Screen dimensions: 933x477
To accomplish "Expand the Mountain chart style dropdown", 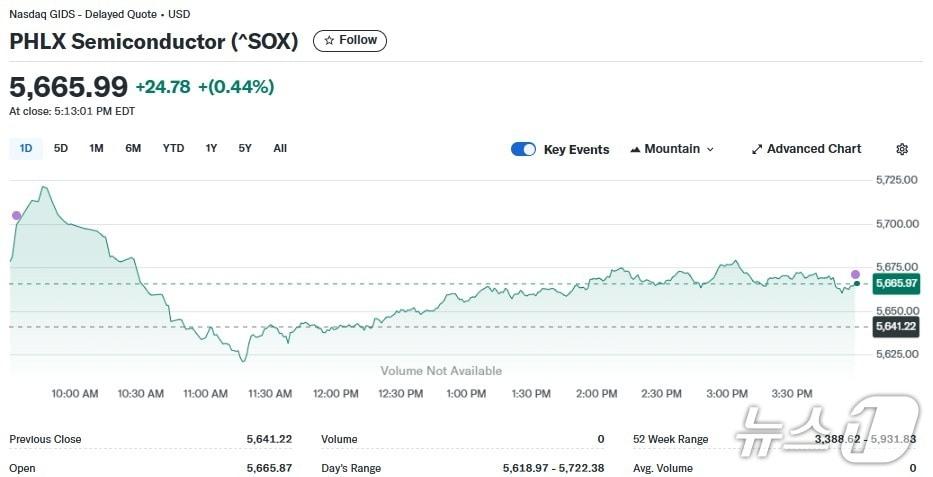I will (710, 149).
